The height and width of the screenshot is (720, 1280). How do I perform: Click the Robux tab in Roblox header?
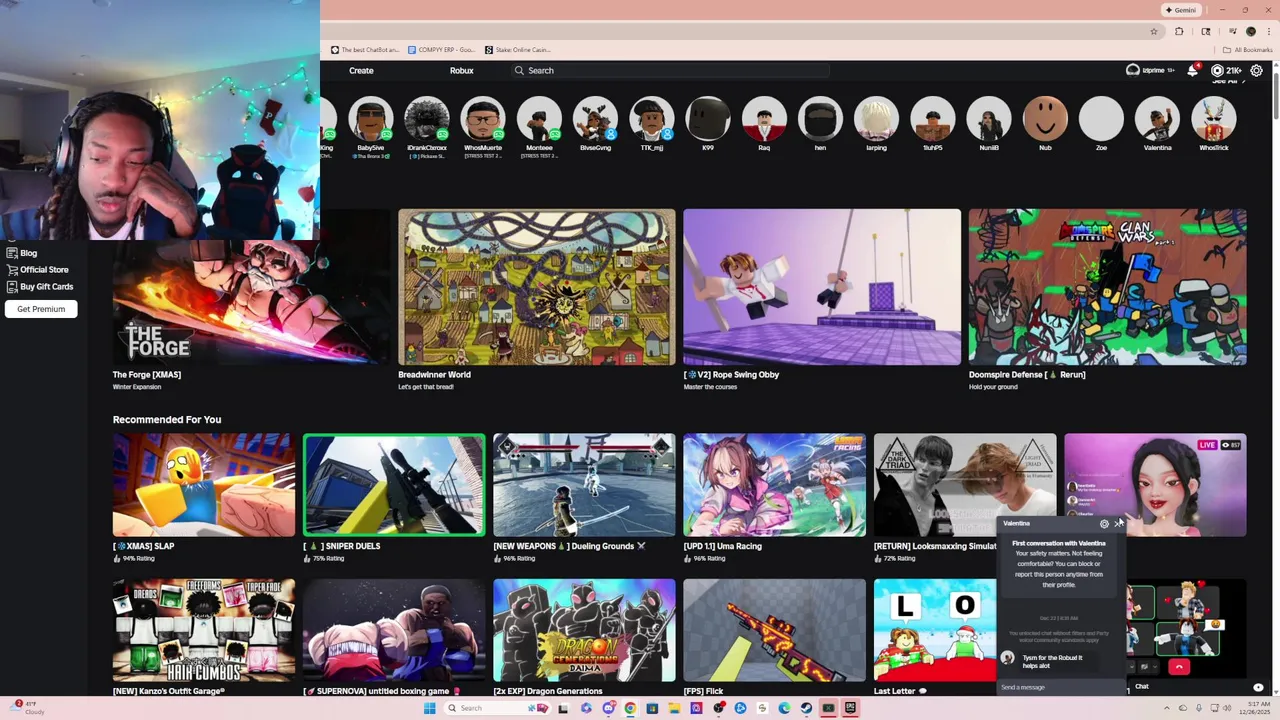tap(461, 70)
